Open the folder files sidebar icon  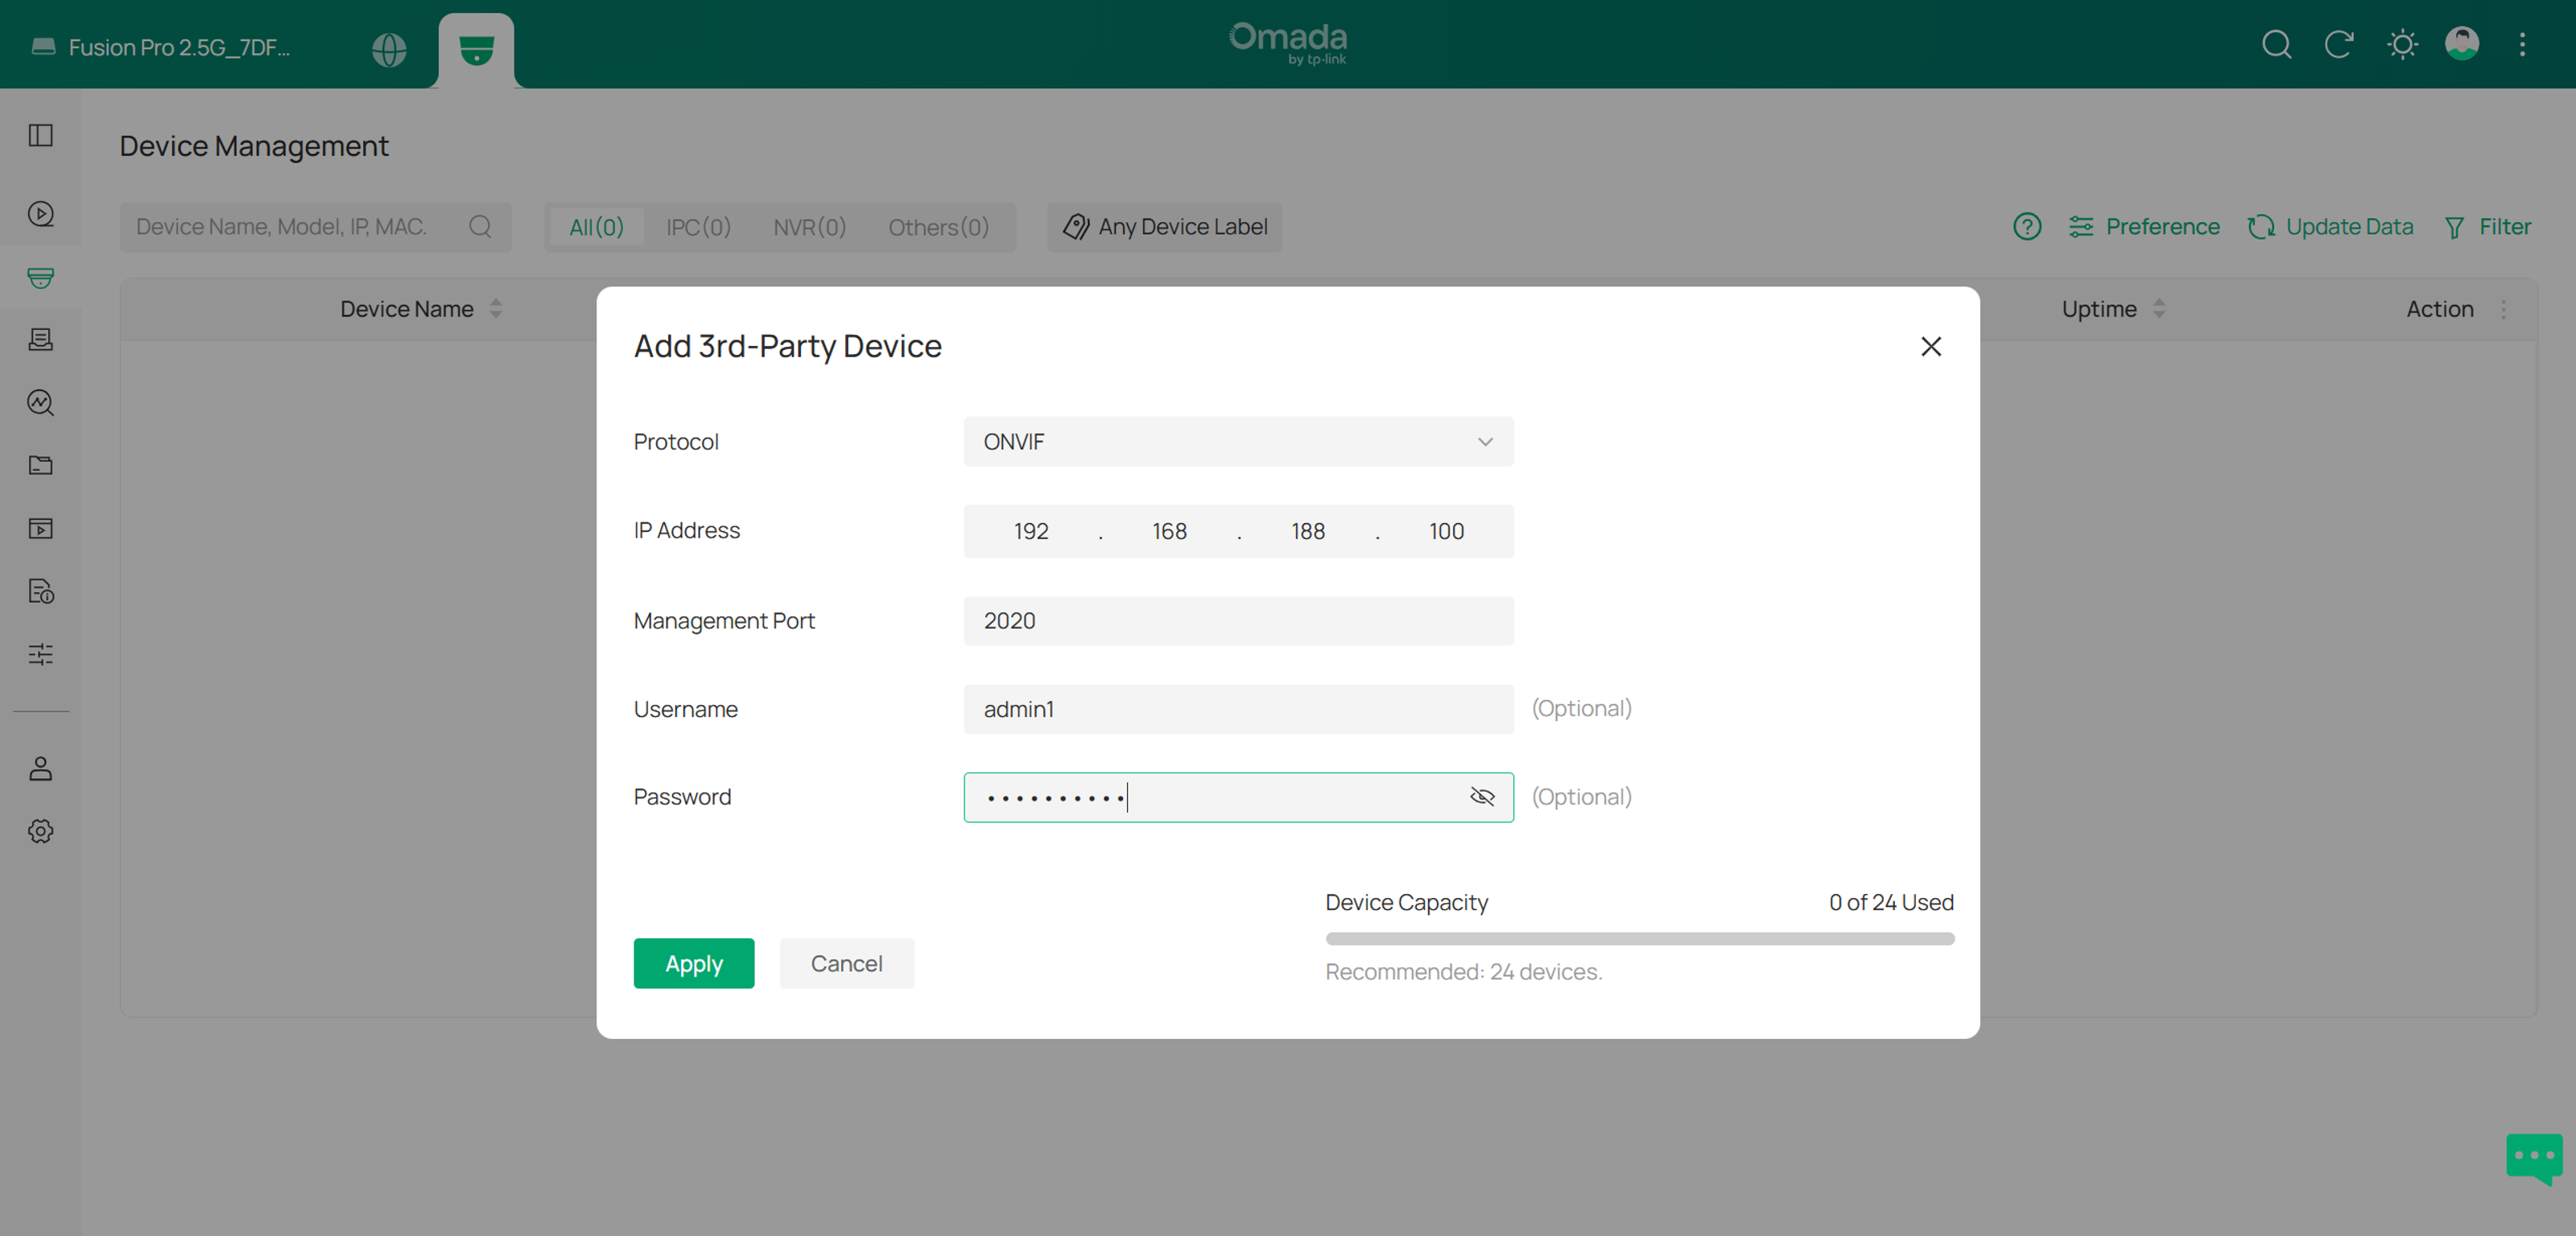point(41,465)
